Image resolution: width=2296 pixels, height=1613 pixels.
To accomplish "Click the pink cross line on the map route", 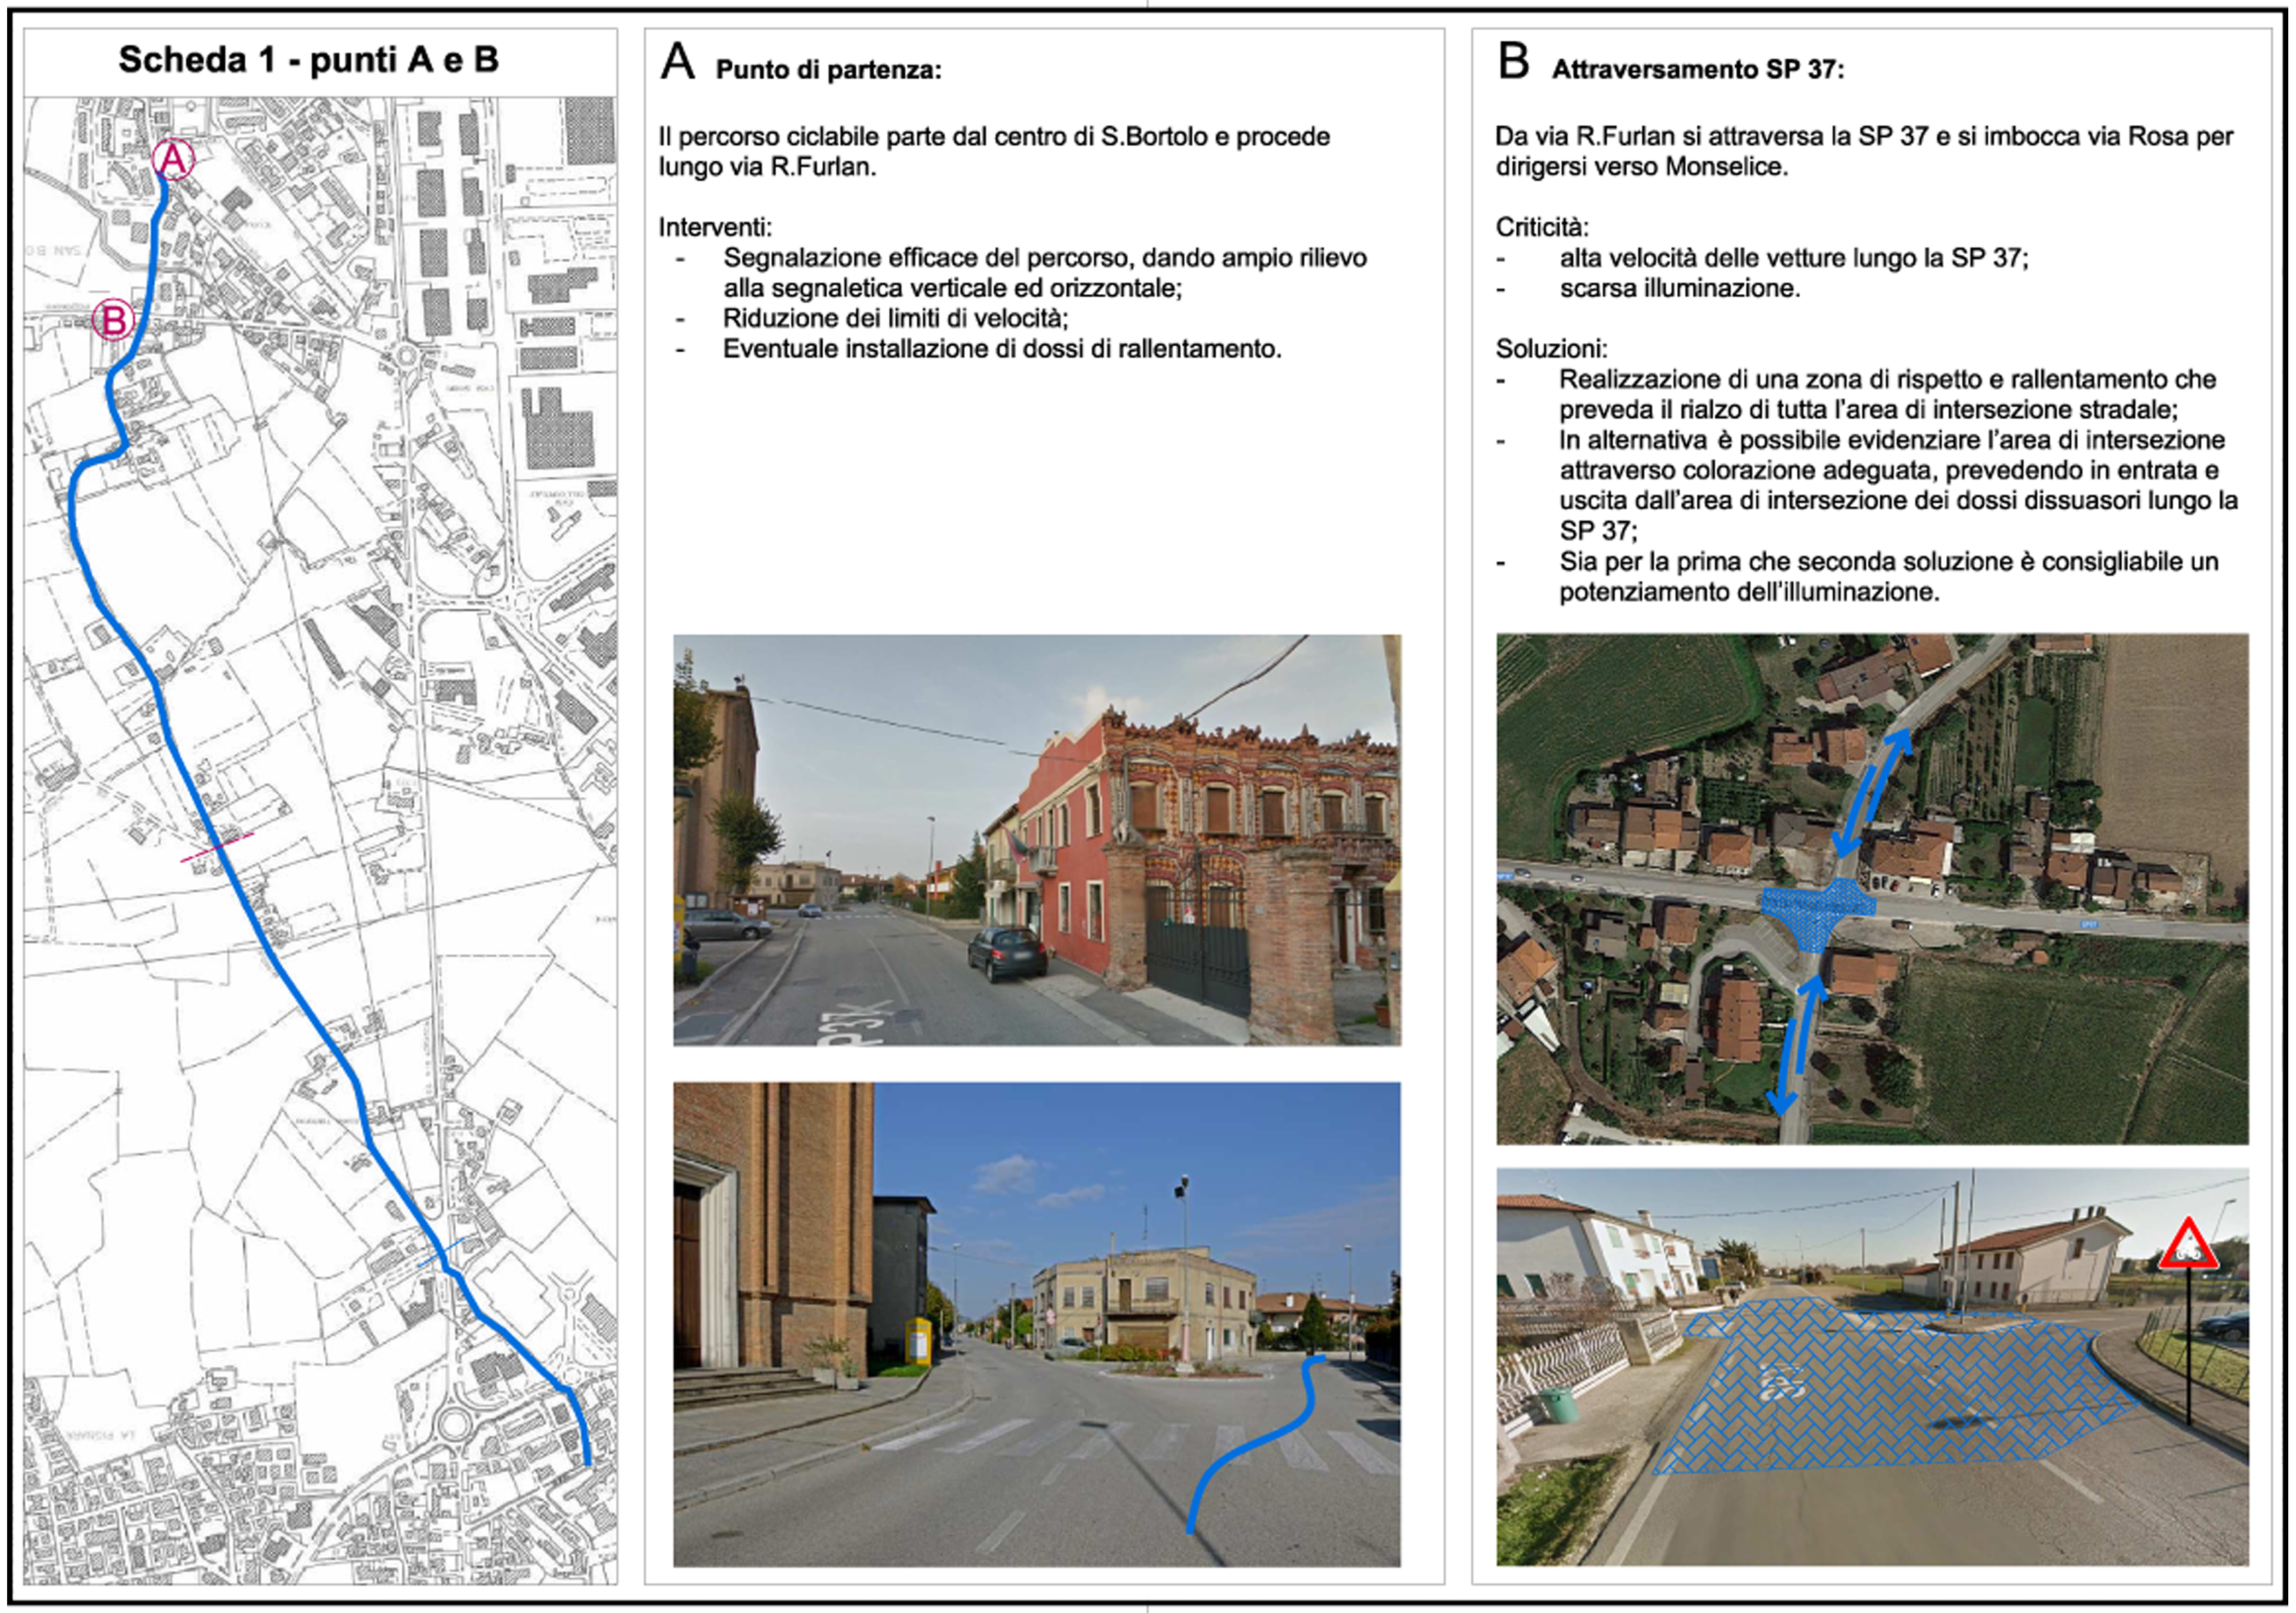I will click(x=216, y=848).
